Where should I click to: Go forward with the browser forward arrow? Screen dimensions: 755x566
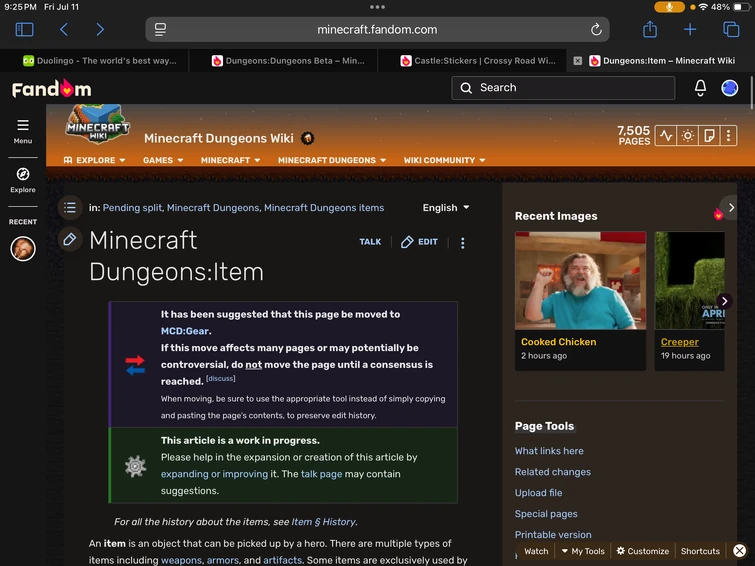100,29
